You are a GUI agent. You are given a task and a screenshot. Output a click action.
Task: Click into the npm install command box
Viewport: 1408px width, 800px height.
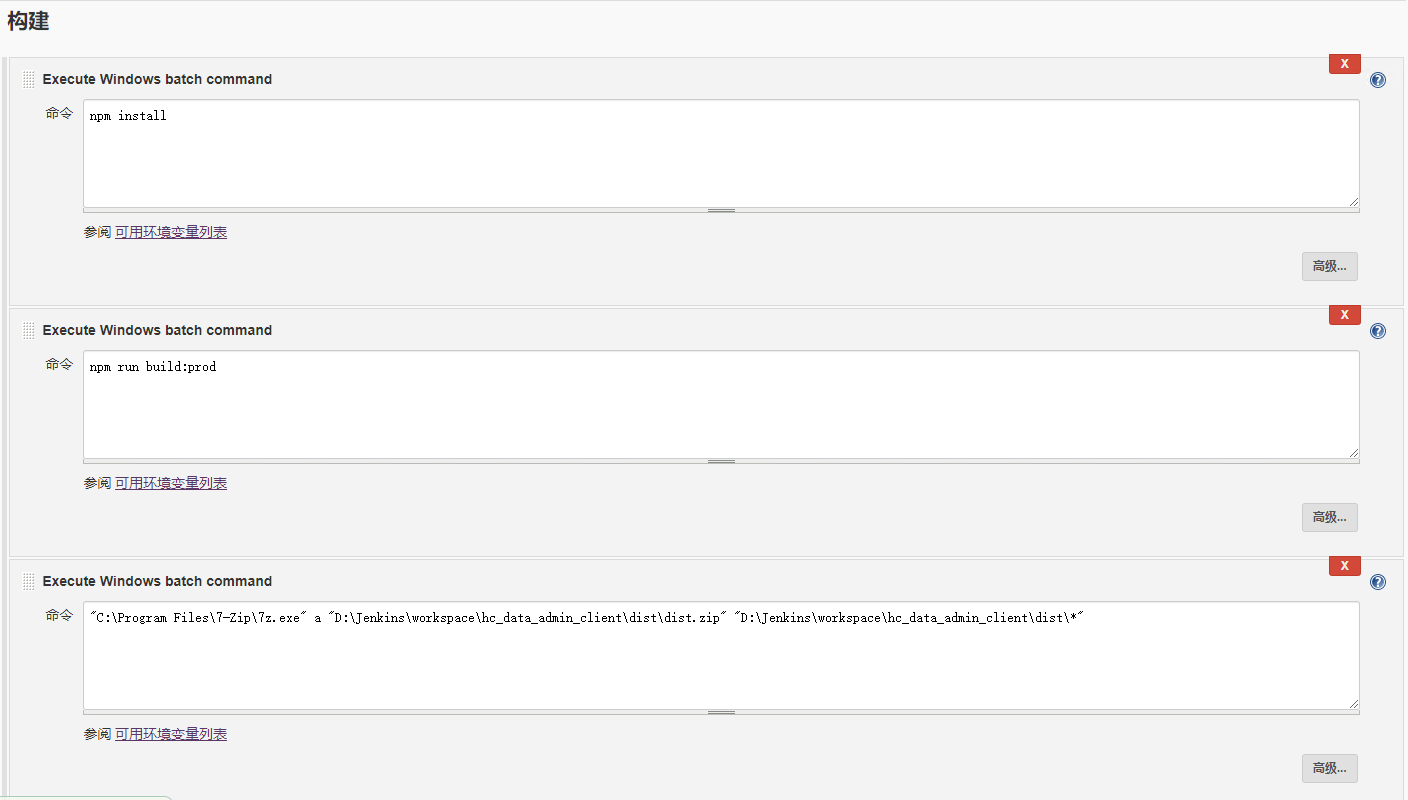720,153
